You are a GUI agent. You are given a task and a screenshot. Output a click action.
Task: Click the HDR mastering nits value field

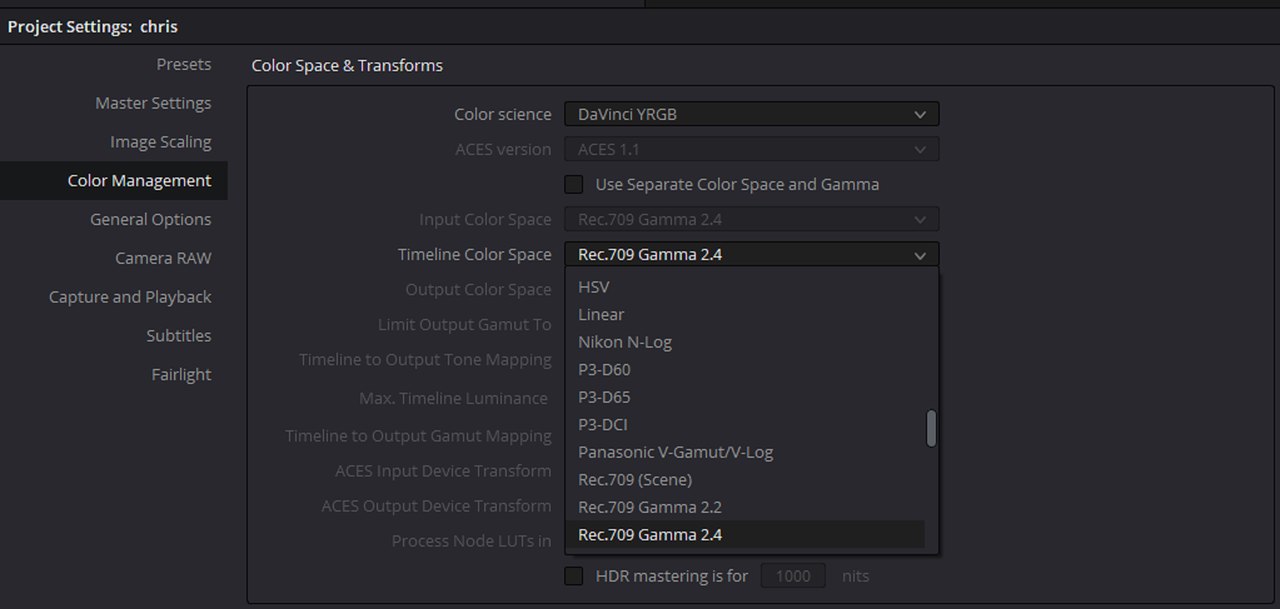point(794,576)
